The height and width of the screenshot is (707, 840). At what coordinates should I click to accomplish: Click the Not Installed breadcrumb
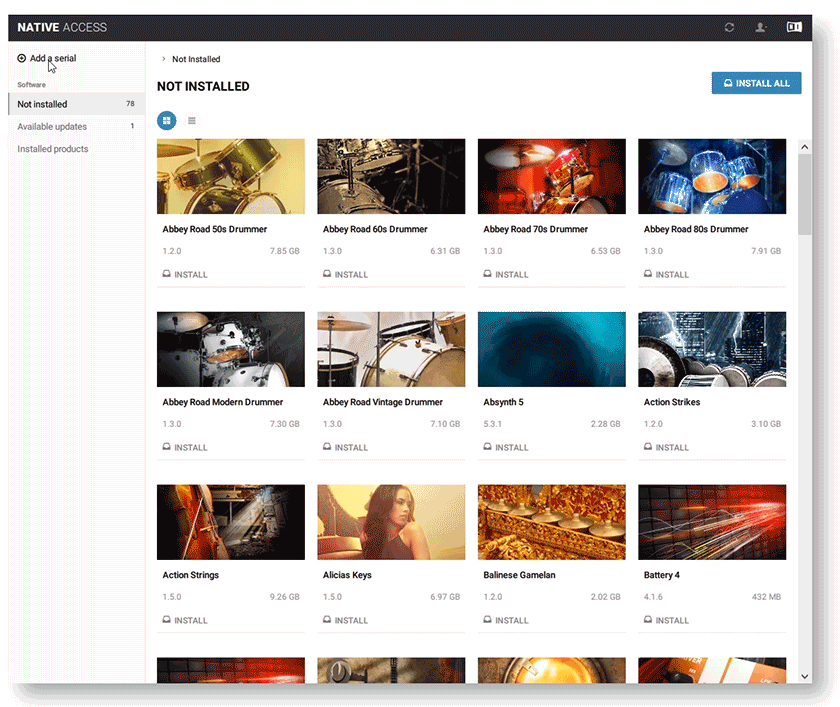click(196, 59)
